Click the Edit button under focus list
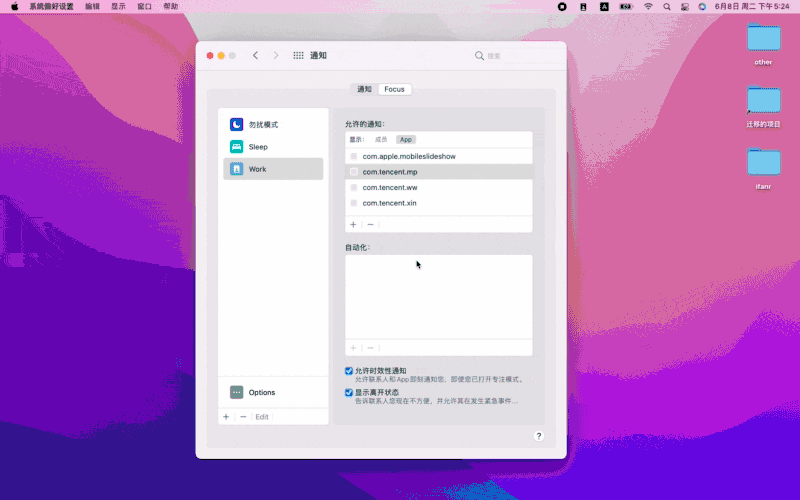This screenshot has width=800, height=500. click(x=262, y=417)
